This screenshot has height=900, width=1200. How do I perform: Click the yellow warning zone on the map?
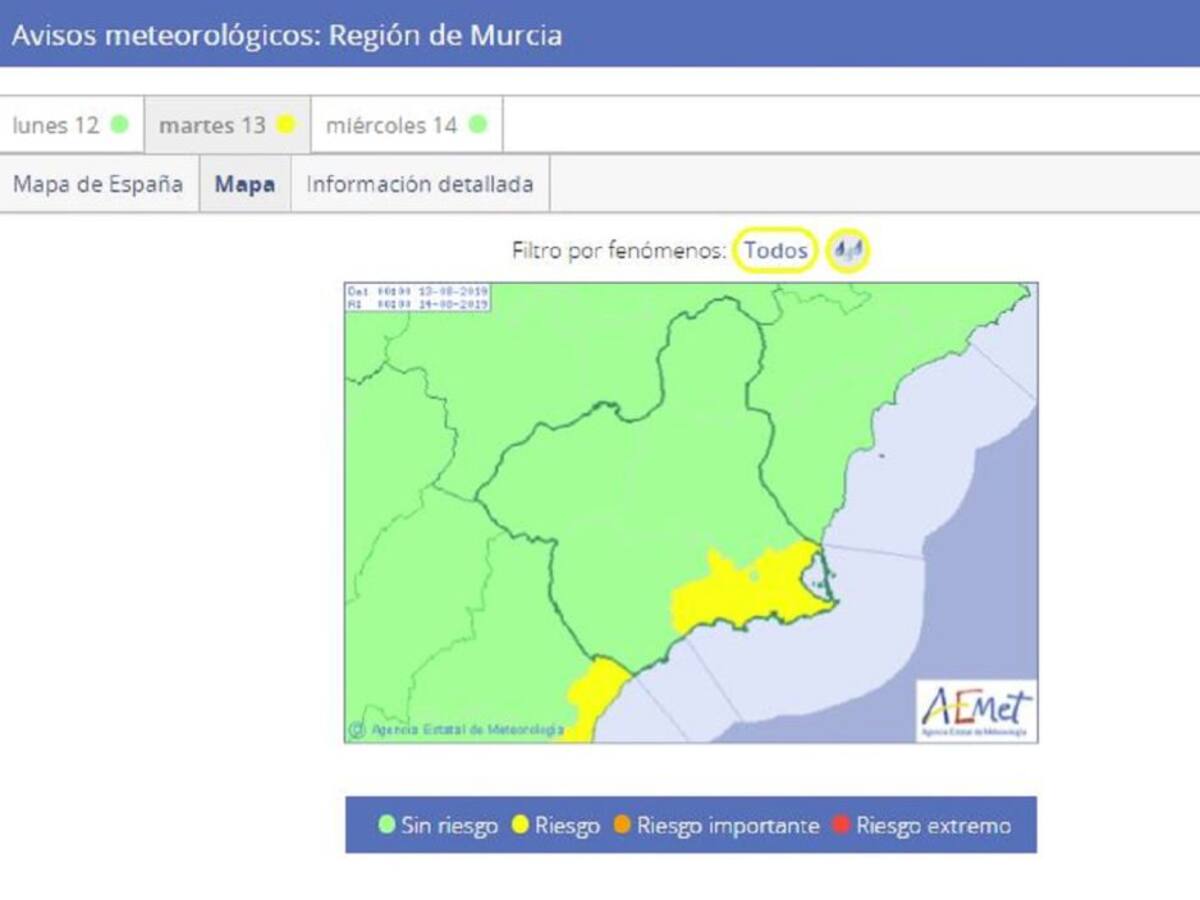click(745, 585)
